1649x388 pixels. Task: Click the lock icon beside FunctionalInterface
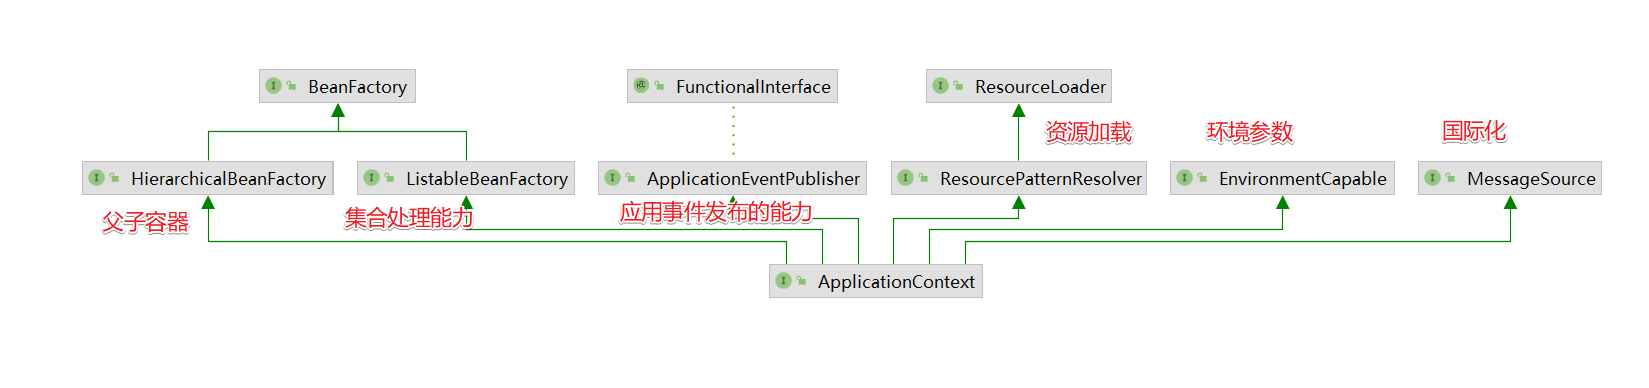point(659,86)
